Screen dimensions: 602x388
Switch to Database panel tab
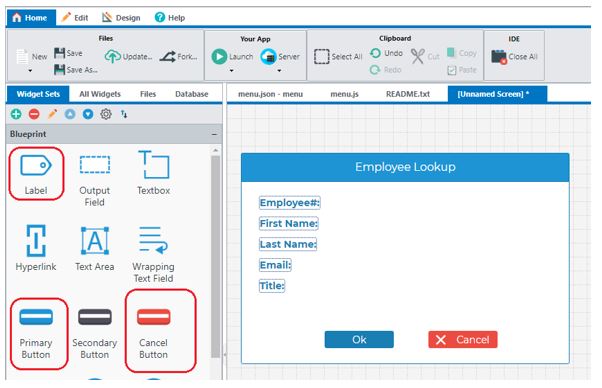pyautogui.click(x=192, y=94)
